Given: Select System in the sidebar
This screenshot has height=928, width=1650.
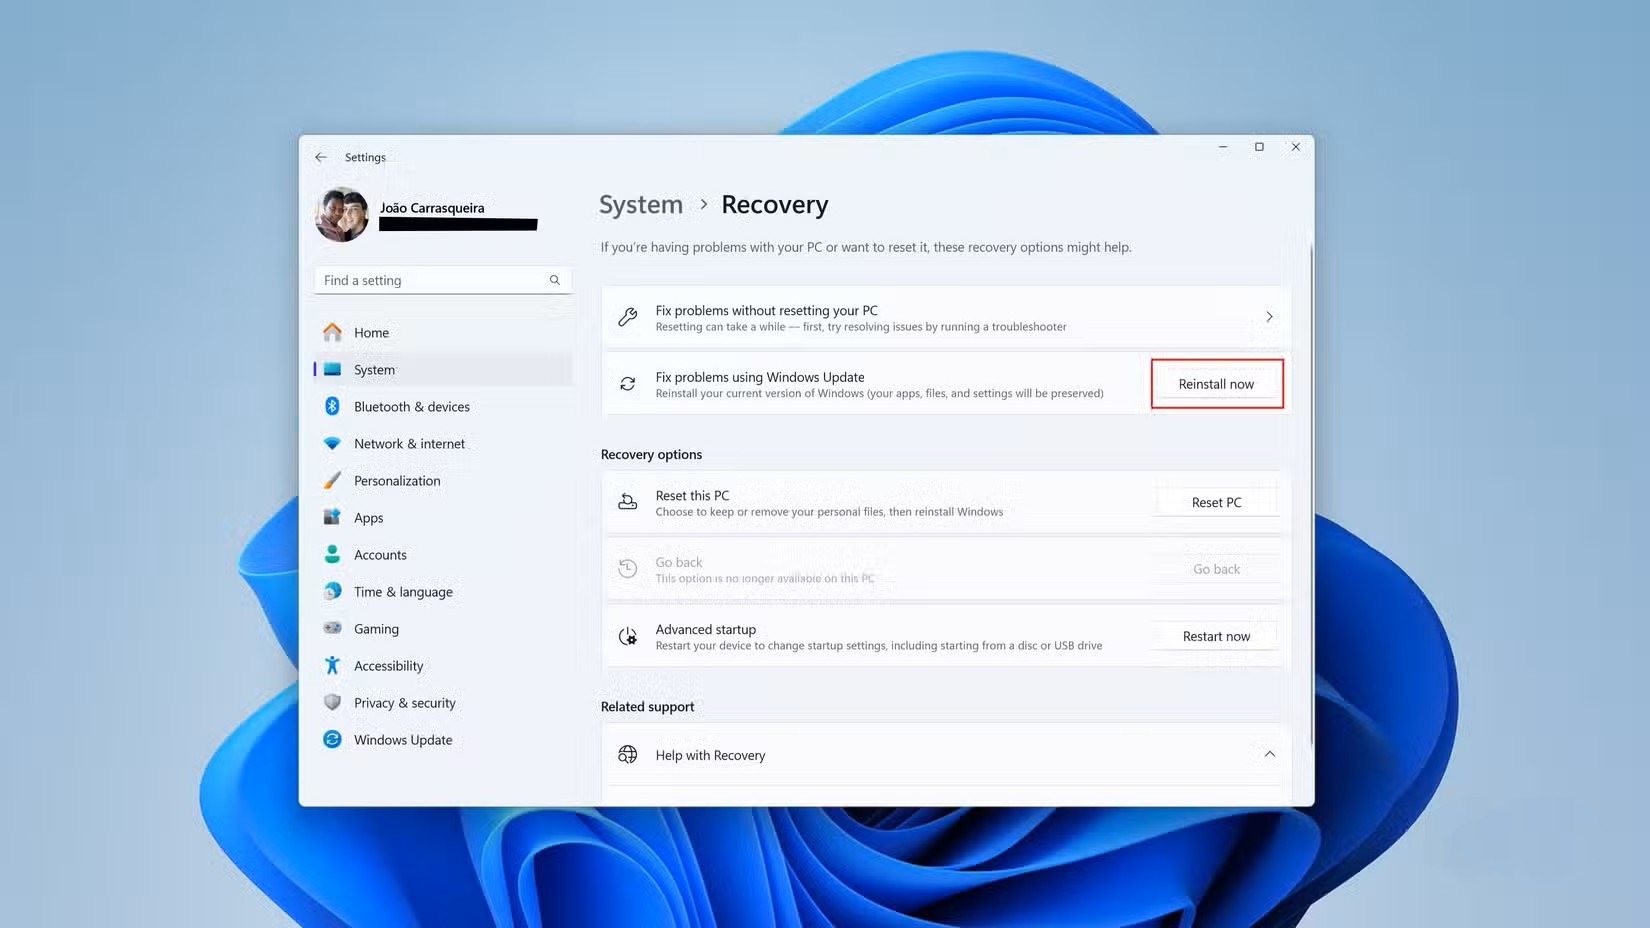Looking at the screenshot, I should point(374,369).
